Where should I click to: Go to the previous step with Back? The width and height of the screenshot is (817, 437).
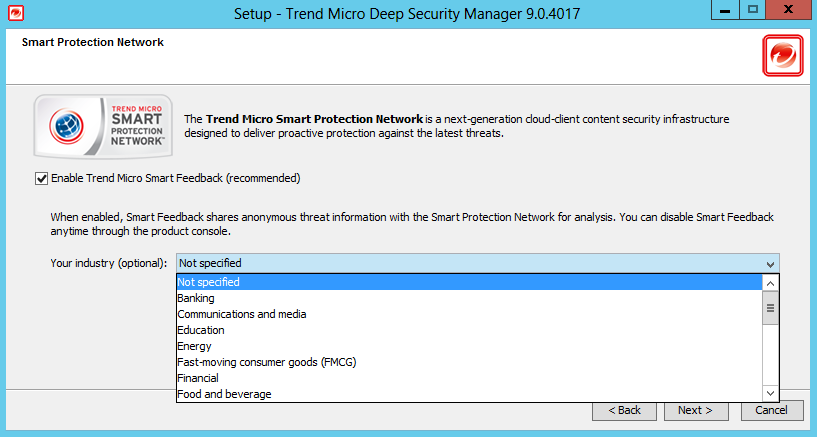point(624,410)
